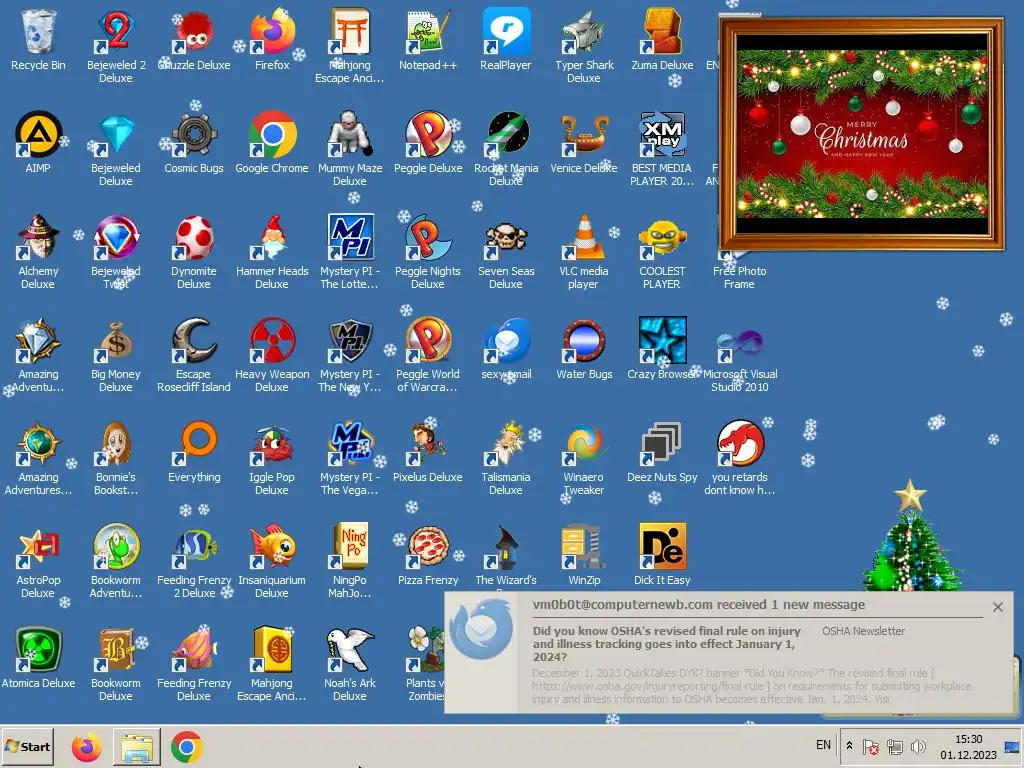The image size is (1024, 768).
Task: Click the AstroPop Deluxe icon
Action: click(38, 547)
